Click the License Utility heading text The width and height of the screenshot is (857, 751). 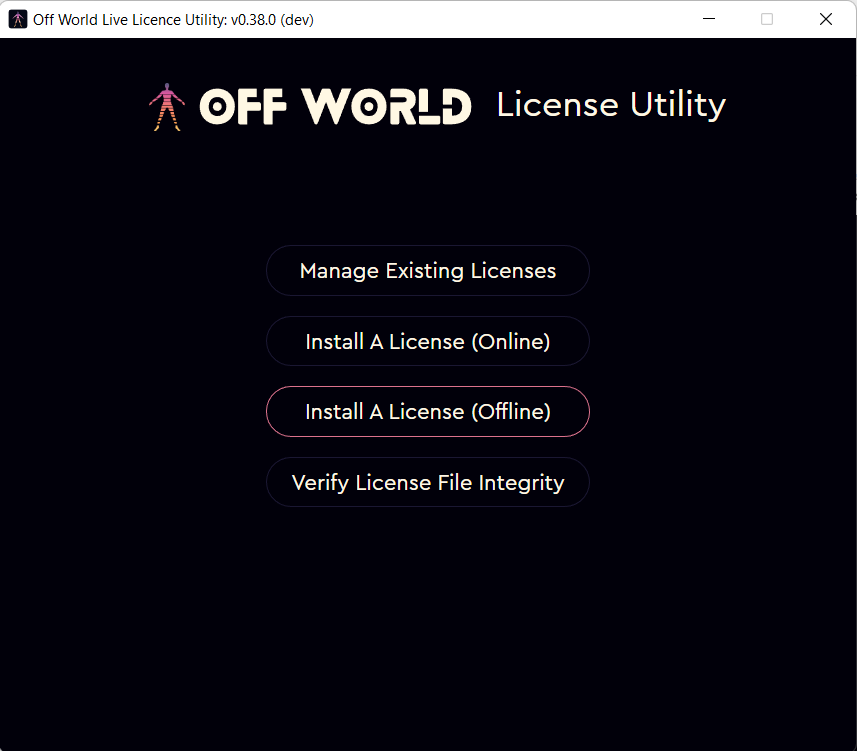(611, 104)
